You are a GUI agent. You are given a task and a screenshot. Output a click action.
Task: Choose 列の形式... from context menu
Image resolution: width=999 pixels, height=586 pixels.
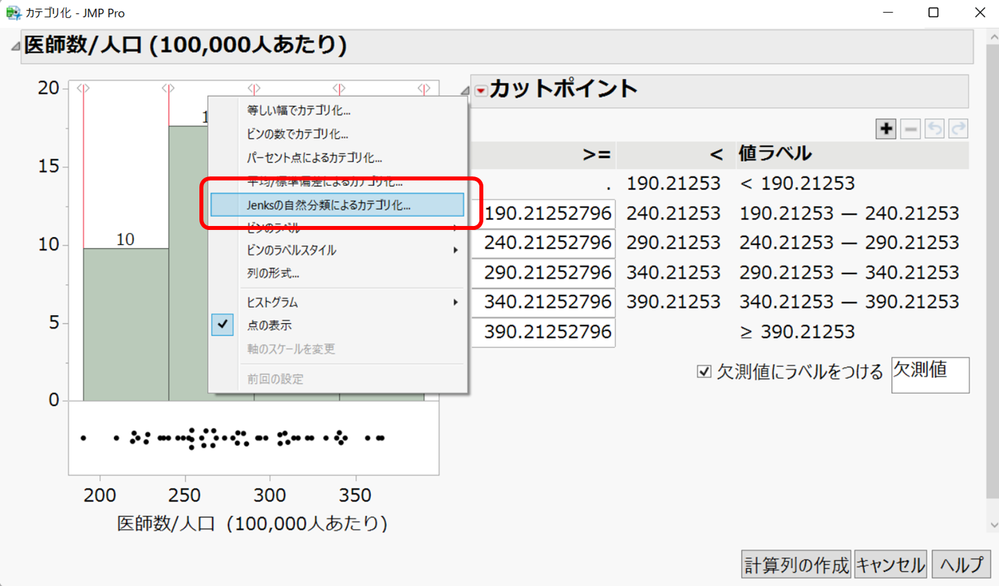pos(338,273)
